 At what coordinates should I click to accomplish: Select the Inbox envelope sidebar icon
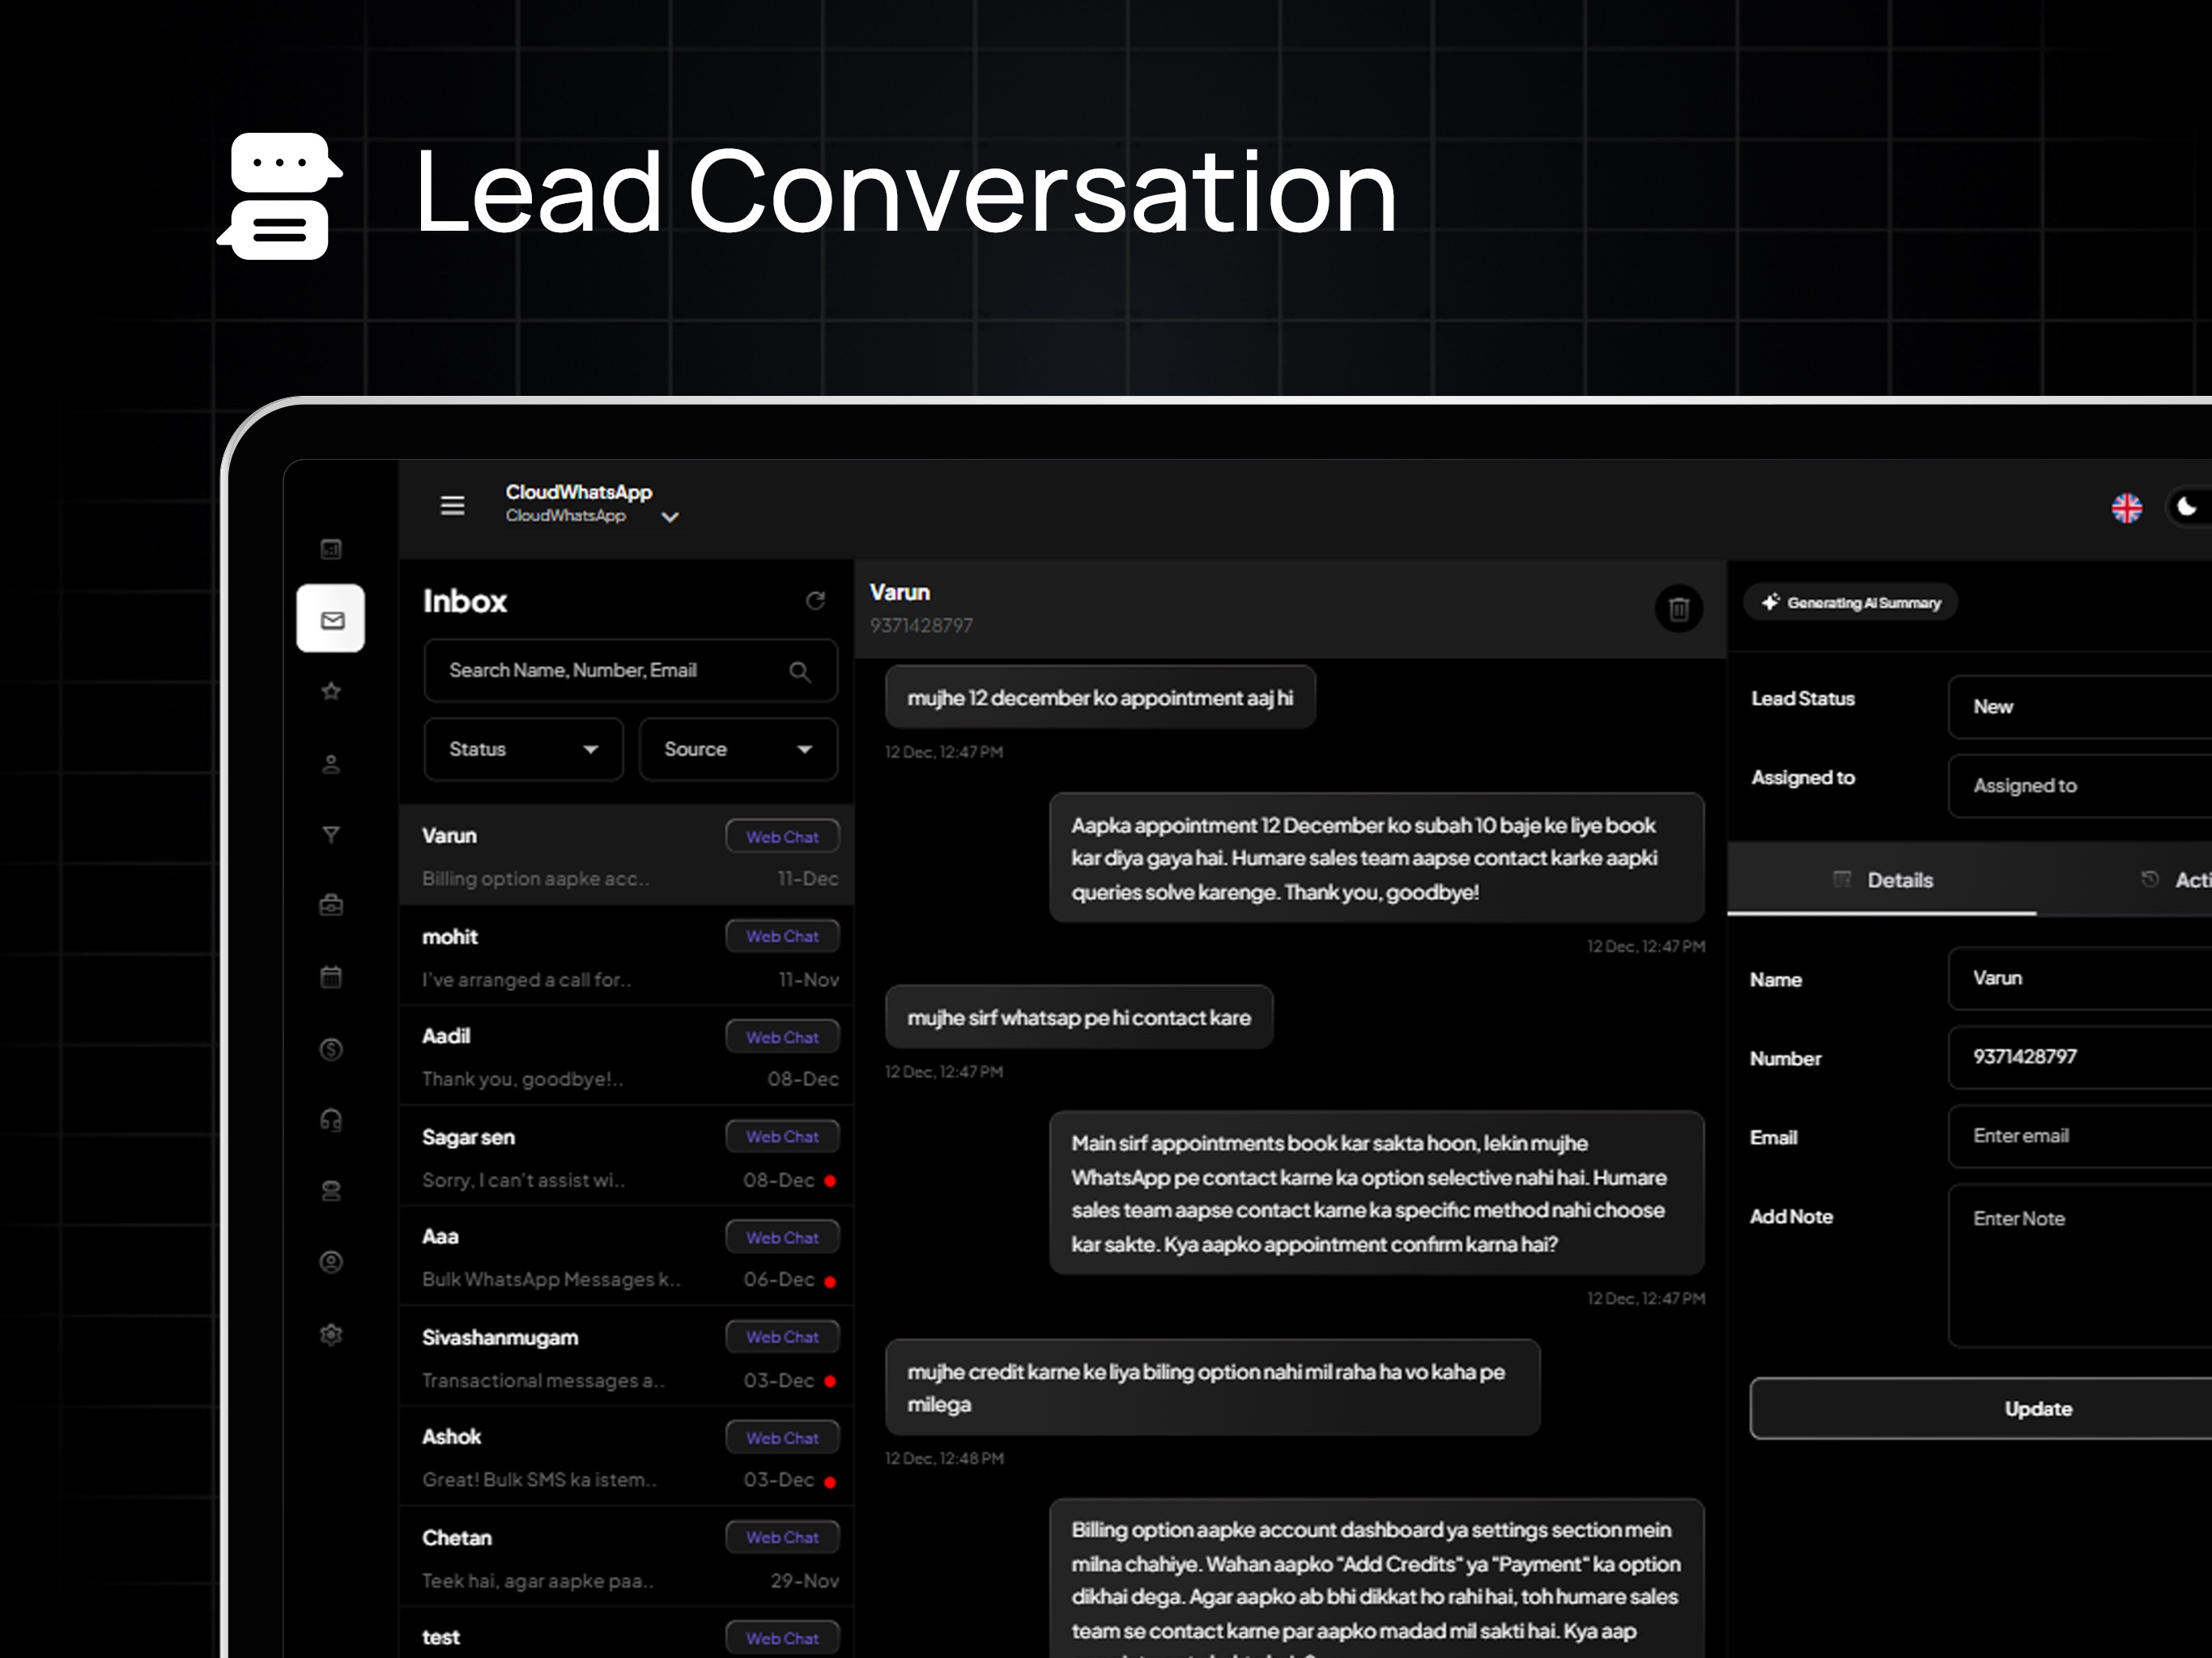[331, 619]
